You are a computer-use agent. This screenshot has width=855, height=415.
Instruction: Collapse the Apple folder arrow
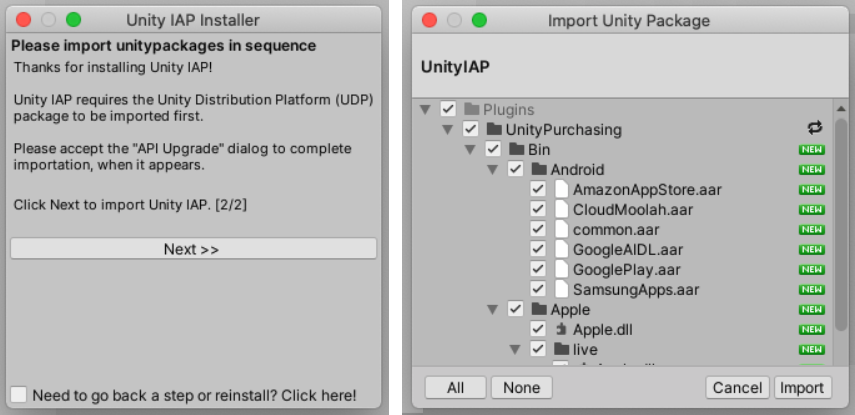(492, 310)
